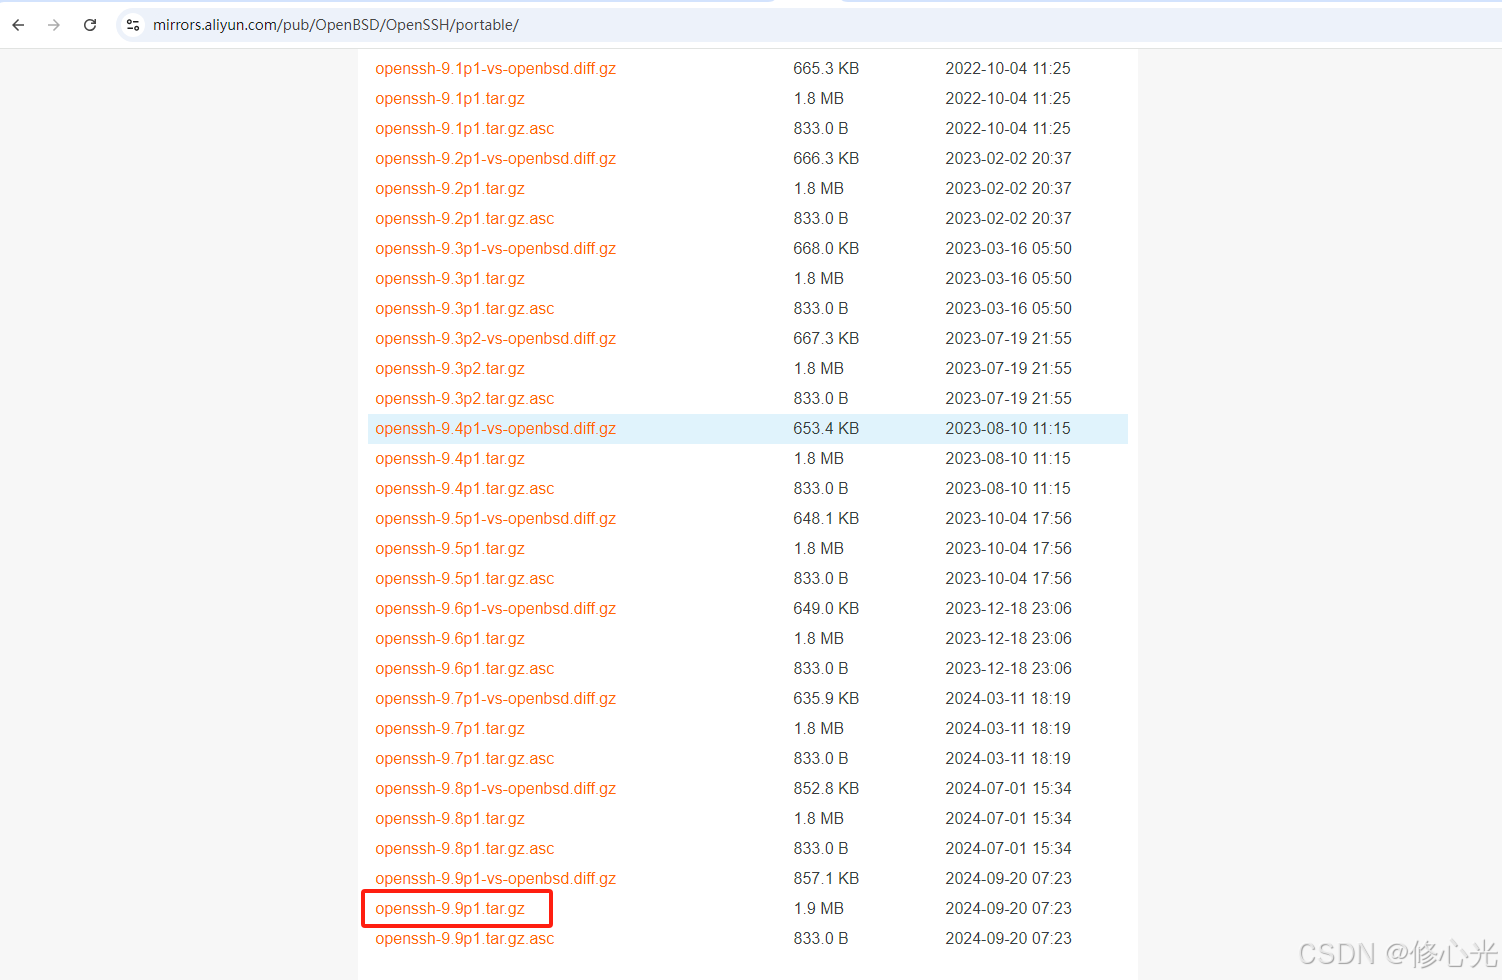Click the openssh-9.4p1.tar.gz link
Viewport: 1502px width, 980px height.
450,458
